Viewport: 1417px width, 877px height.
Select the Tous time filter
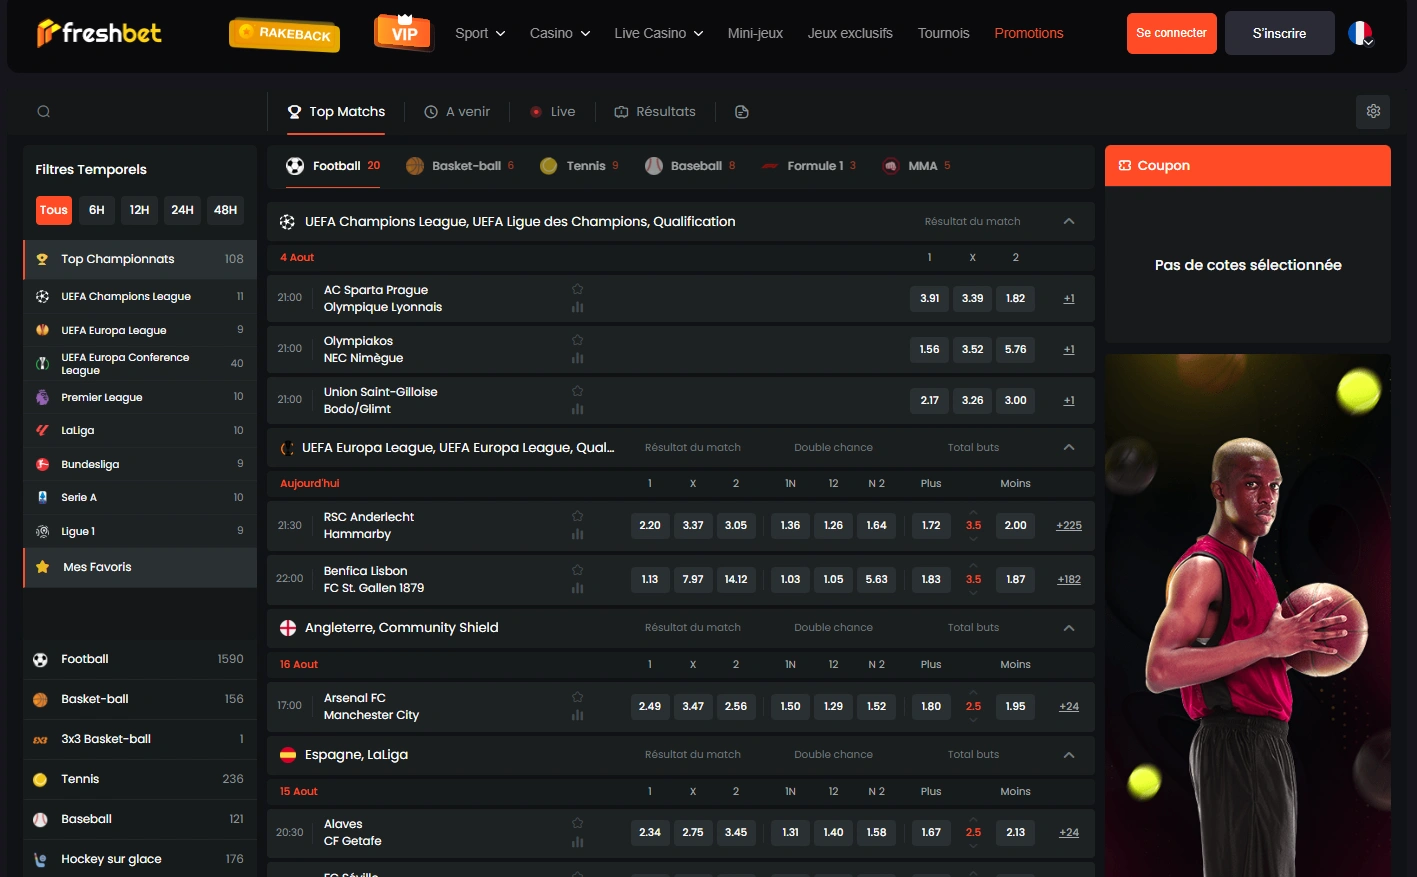[x=54, y=210]
